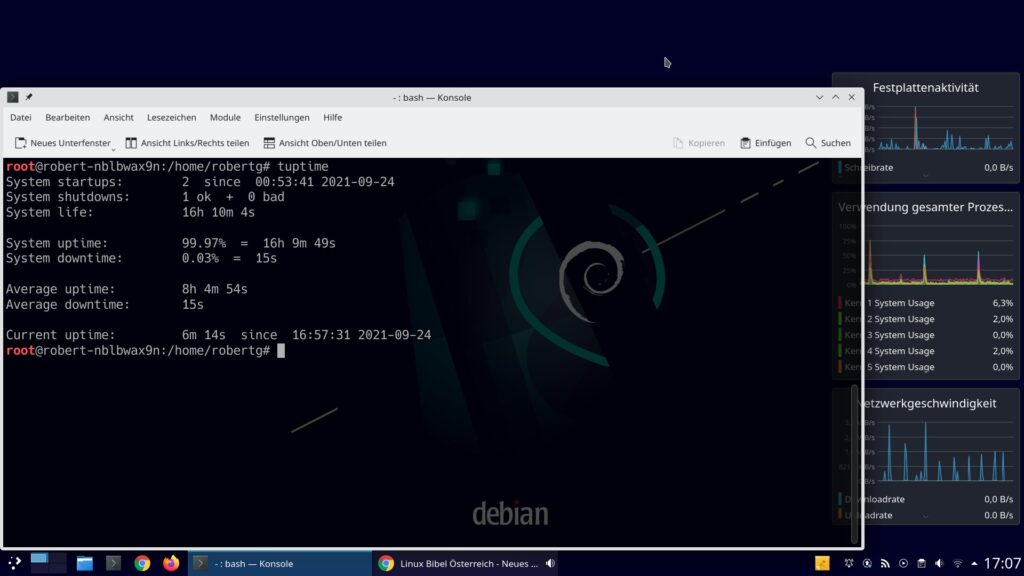Click the '99.97%' uptime value
Image resolution: width=1024 pixels, height=576 pixels.
coord(204,243)
